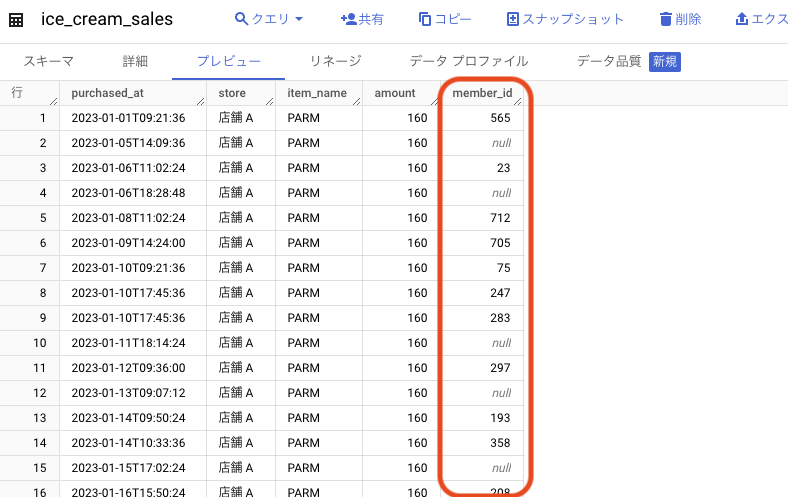The height and width of the screenshot is (497, 788).
Task: Click the amount 160 in row 8
Action: pyautogui.click(x=417, y=293)
